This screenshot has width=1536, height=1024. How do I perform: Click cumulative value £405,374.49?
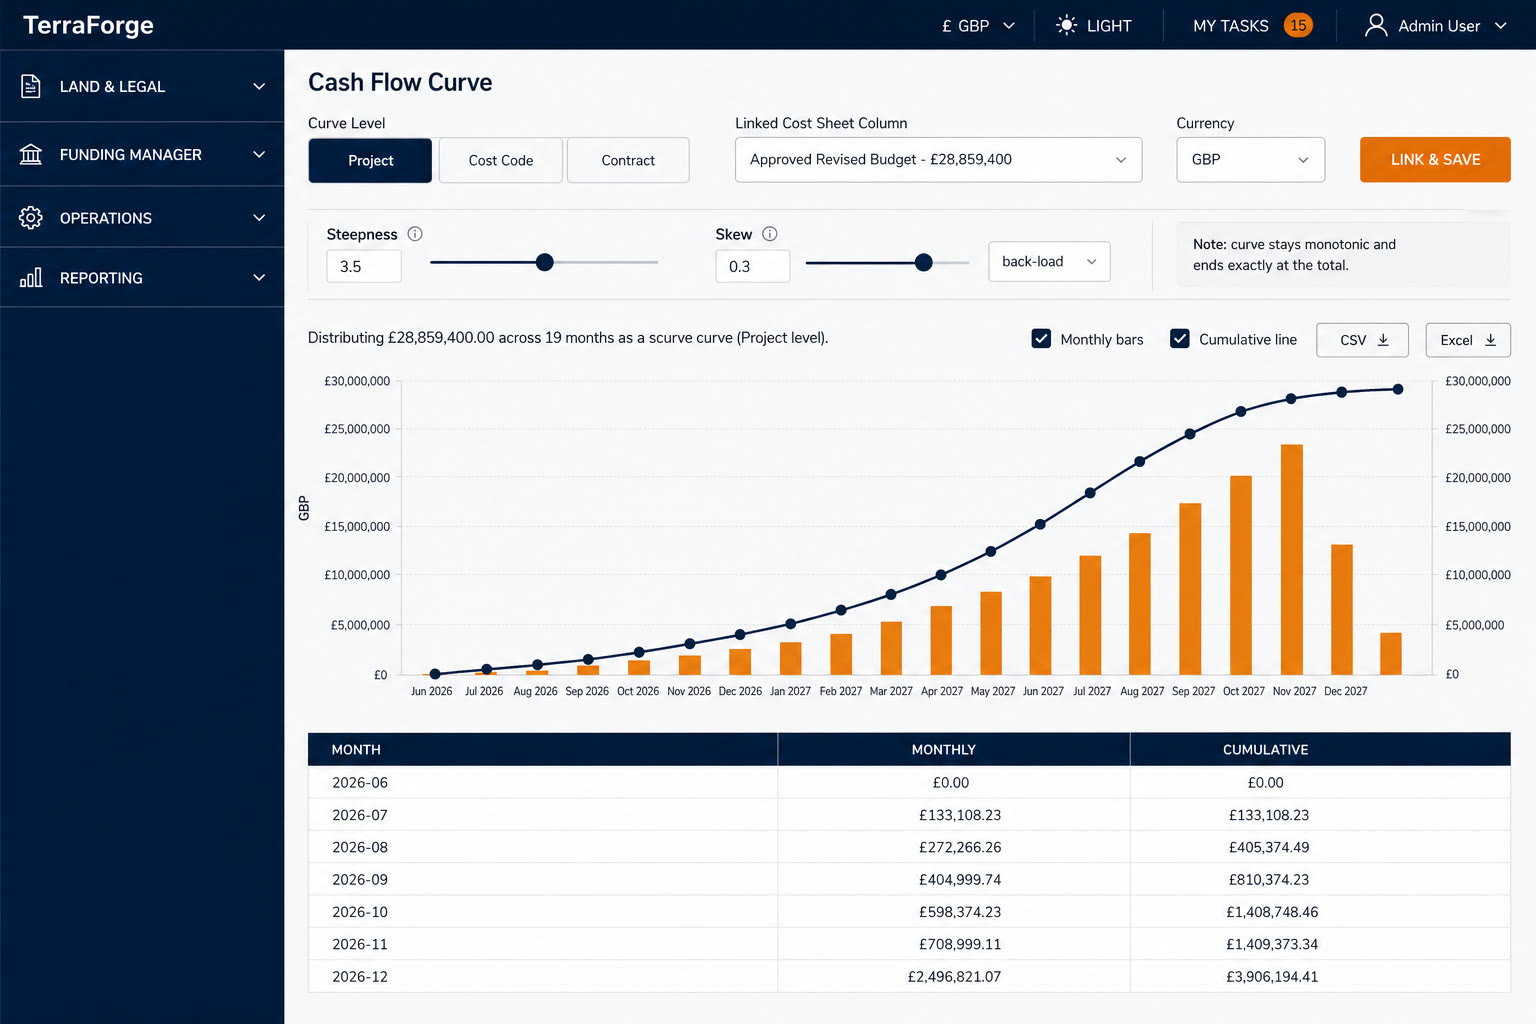click(1269, 847)
